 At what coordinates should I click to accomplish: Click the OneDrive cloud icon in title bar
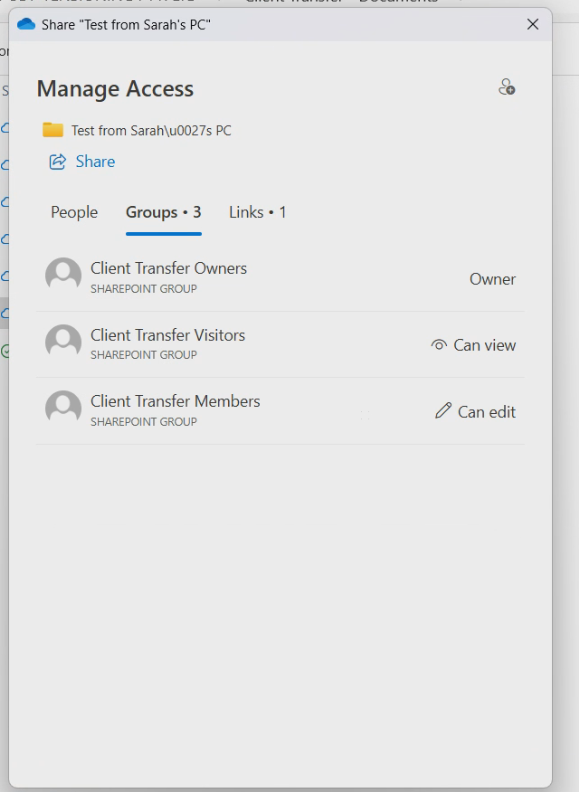[26, 24]
